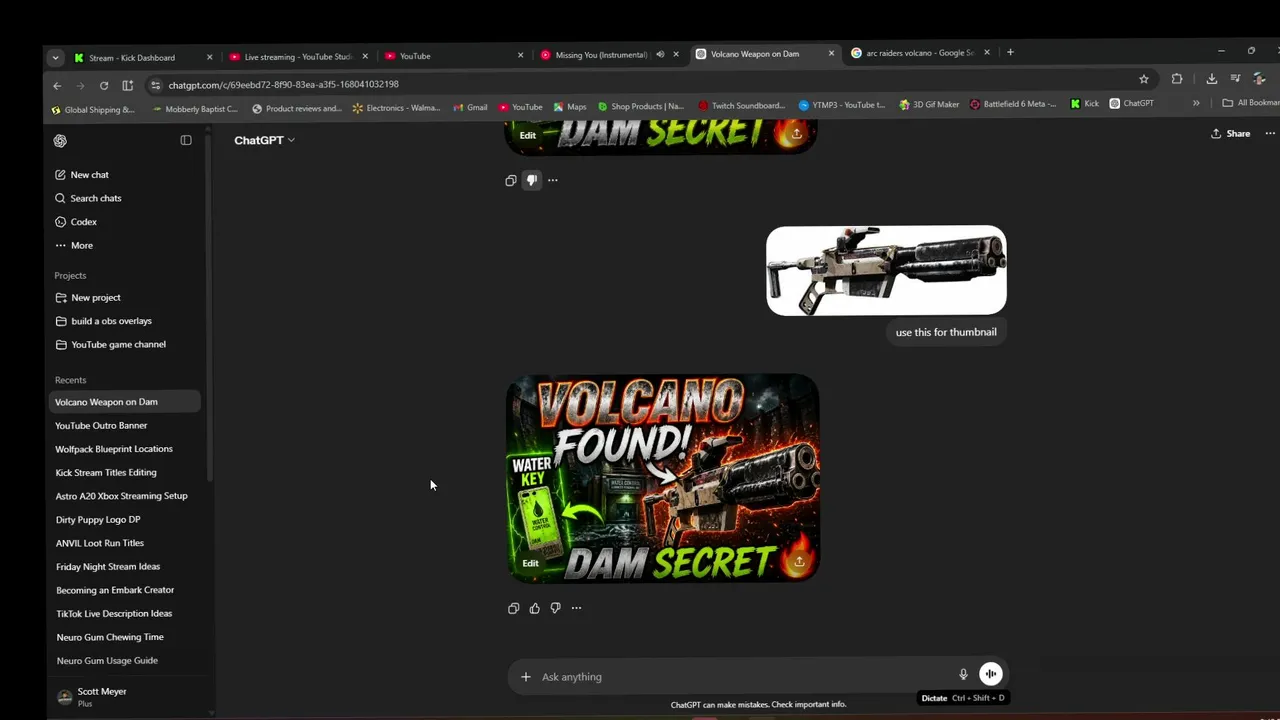Viewport: 1280px width, 720px height.
Task: Switch to the YouTube browser tab
Action: click(x=454, y=56)
